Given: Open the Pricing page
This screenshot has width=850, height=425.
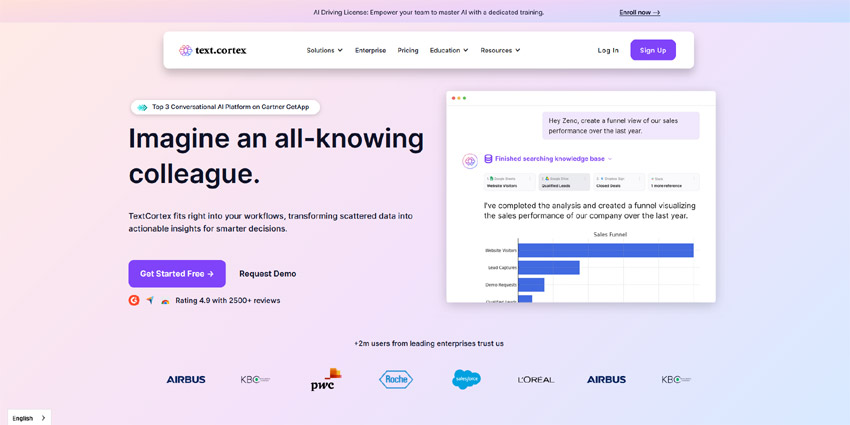Looking at the screenshot, I should pos(408,50).
